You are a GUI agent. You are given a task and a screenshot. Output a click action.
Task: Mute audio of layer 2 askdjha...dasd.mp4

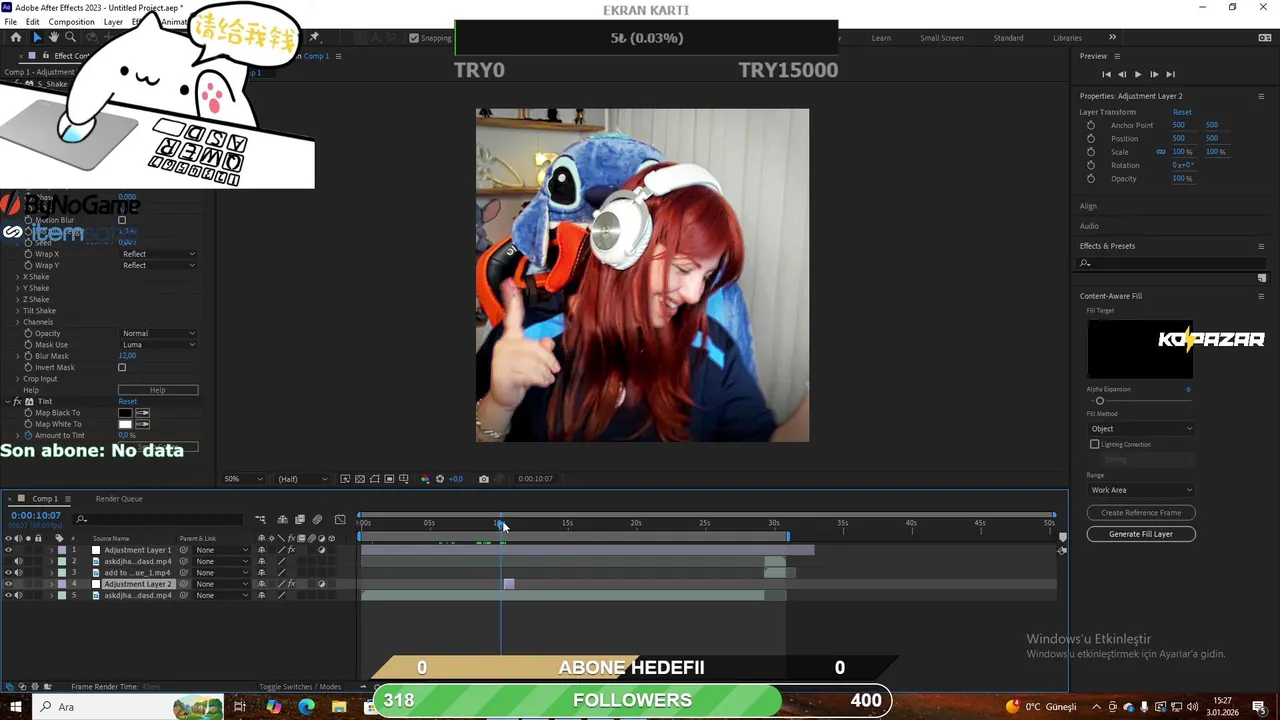coord(18,561)
